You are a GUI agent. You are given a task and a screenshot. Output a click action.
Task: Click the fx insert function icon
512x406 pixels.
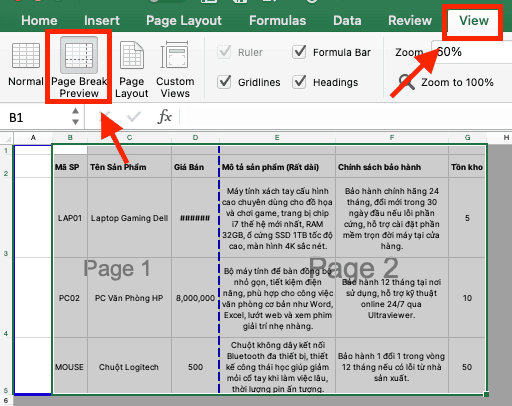pyautogui.click(x=165, y=117)
